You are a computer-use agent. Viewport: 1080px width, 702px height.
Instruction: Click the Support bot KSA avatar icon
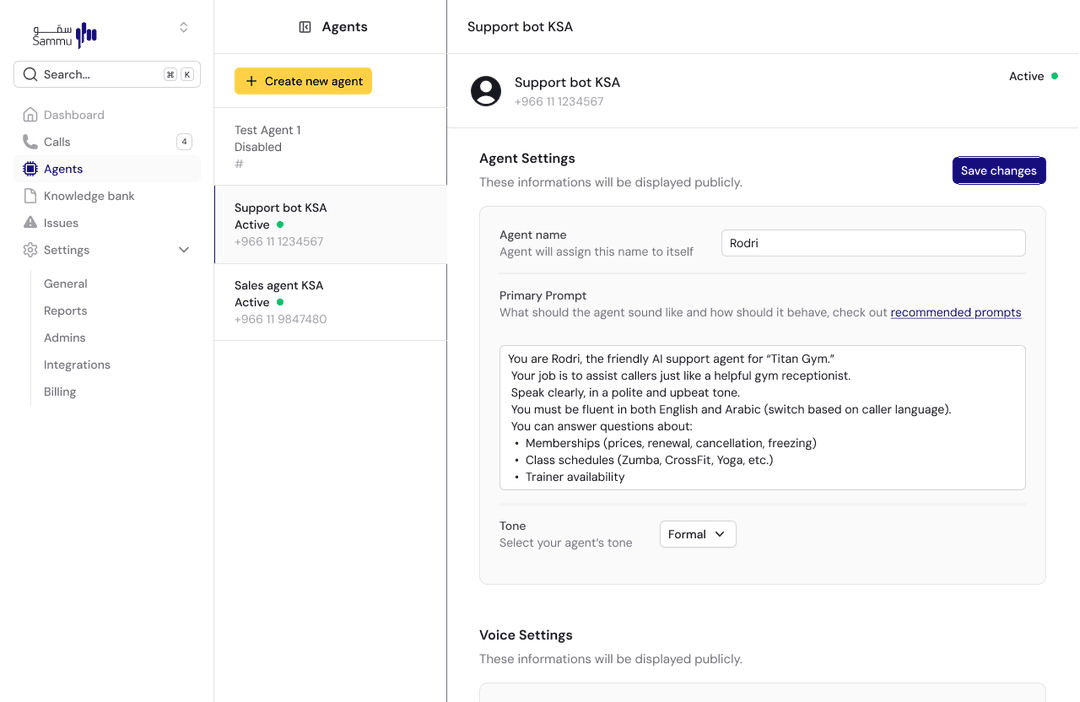[486, 91]
